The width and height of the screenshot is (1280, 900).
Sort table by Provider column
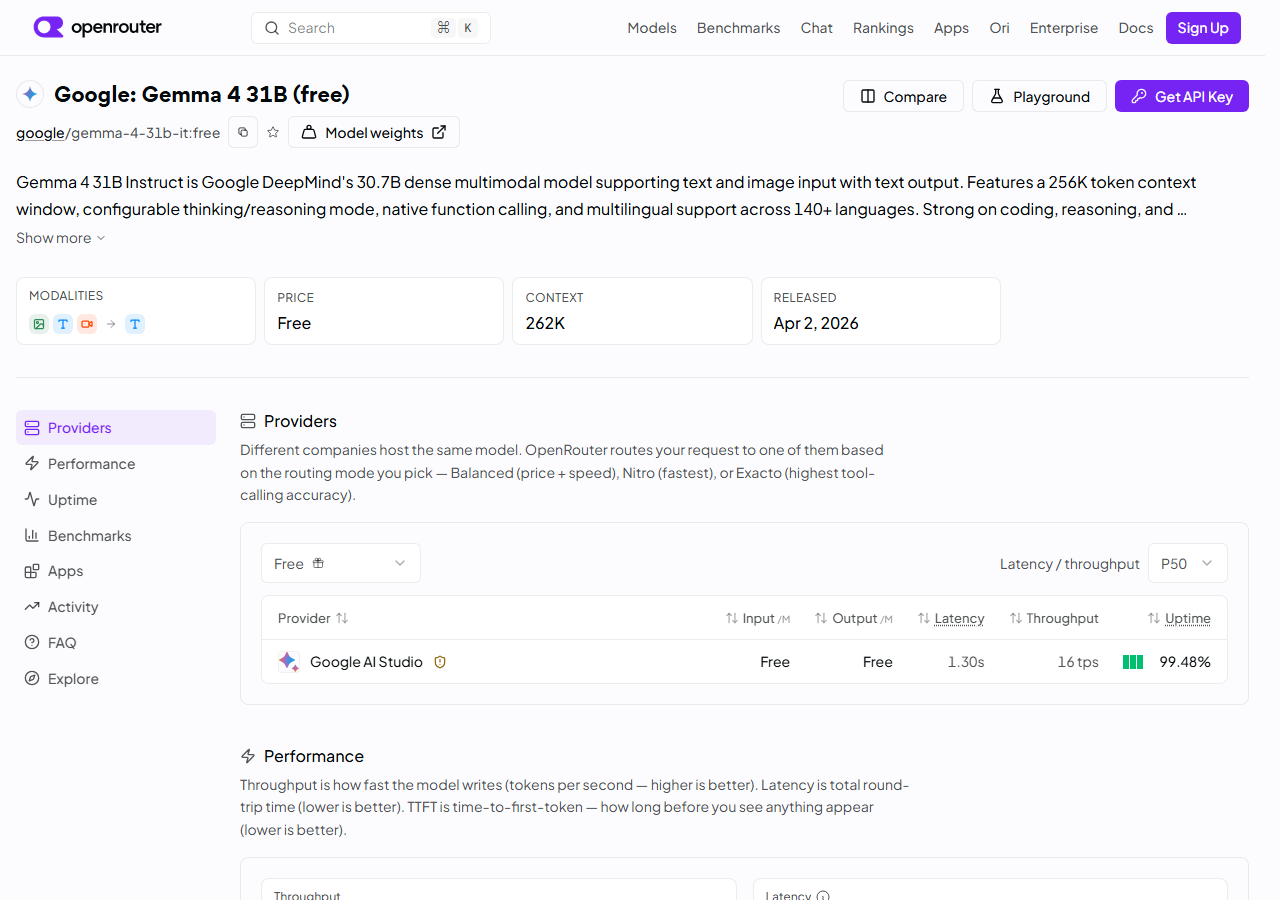[x=313, y=618]
